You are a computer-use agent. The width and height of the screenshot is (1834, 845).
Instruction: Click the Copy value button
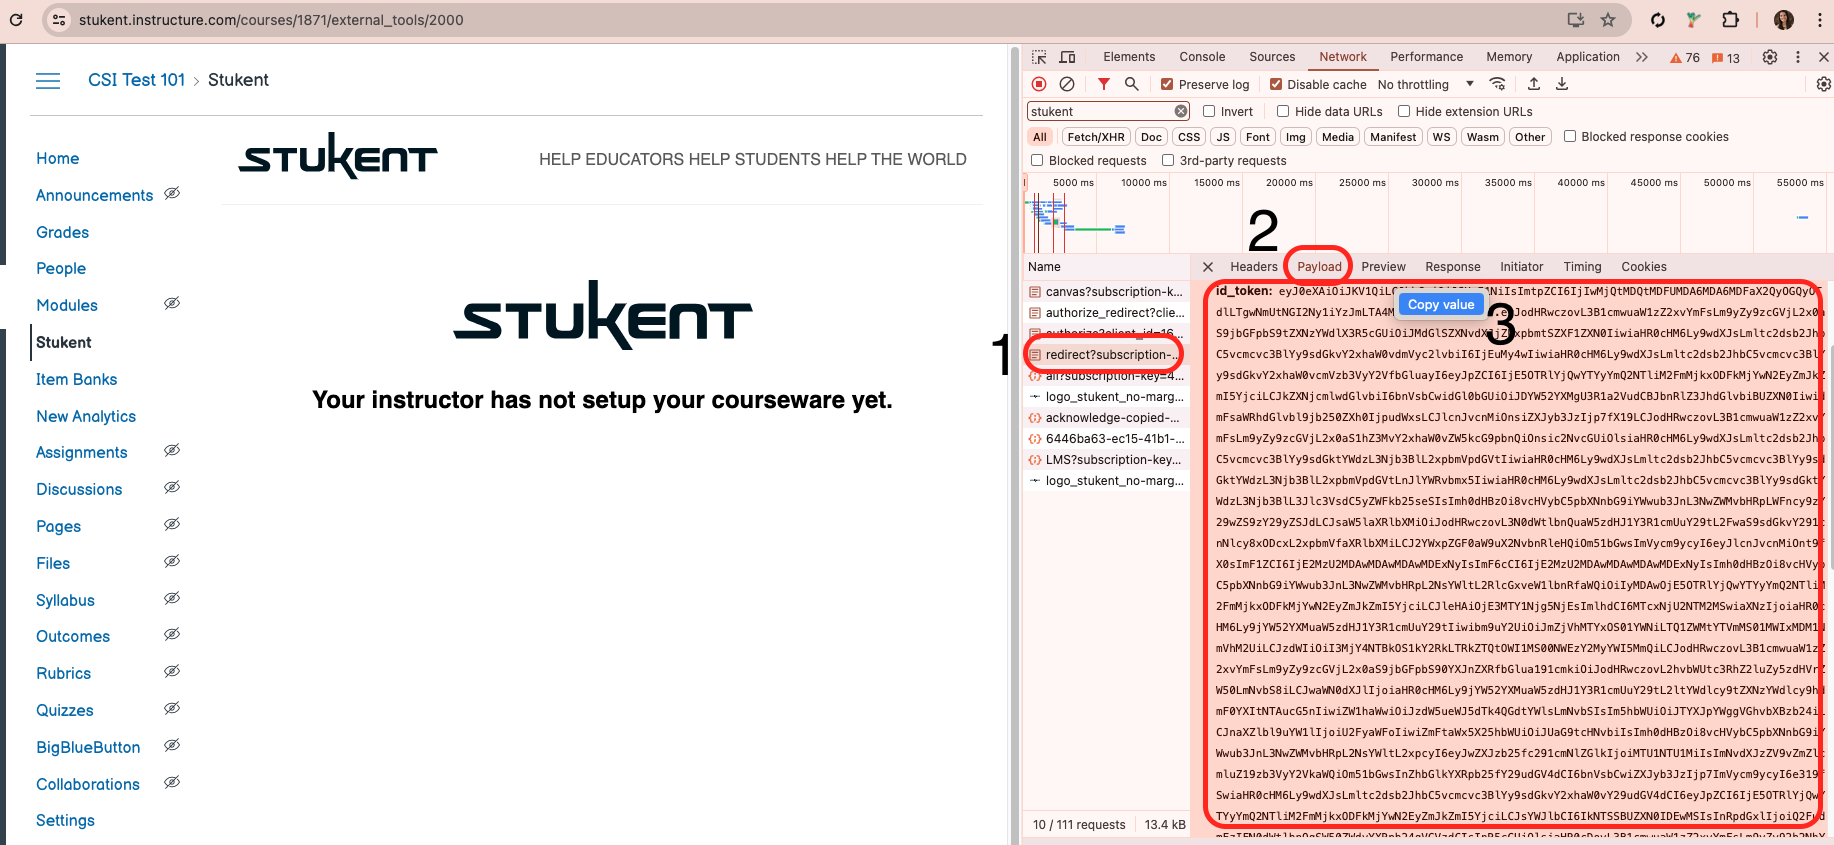1441,304
